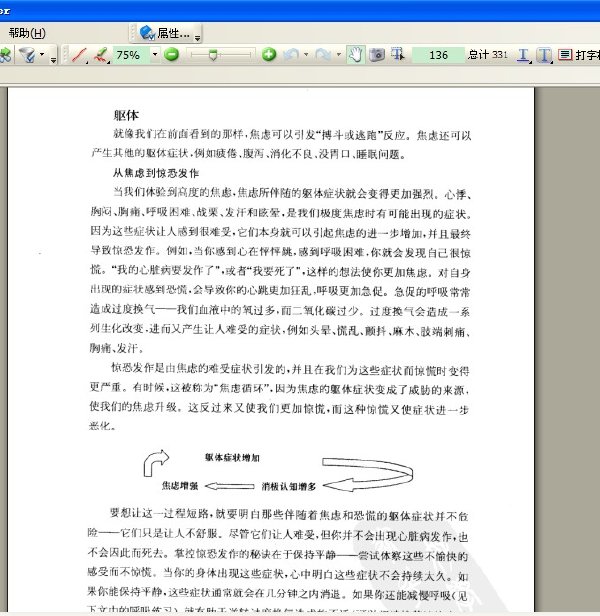Click the funnel filter icon
Image resolution: width=600 pixels, height=616 pixels.
tap(28, 55)
